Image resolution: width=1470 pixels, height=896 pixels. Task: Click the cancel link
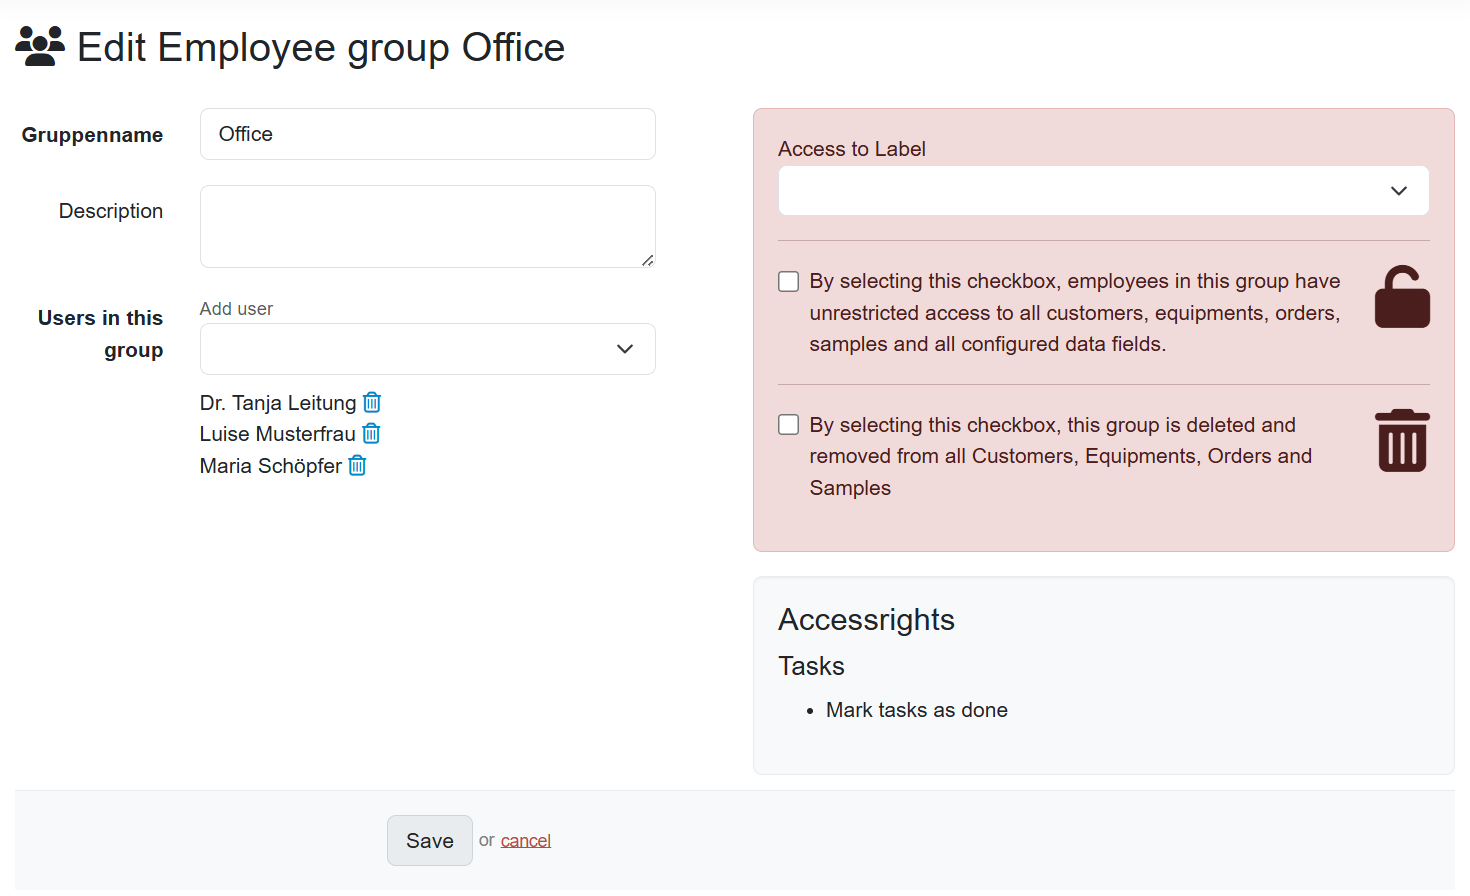pos(525,841)
